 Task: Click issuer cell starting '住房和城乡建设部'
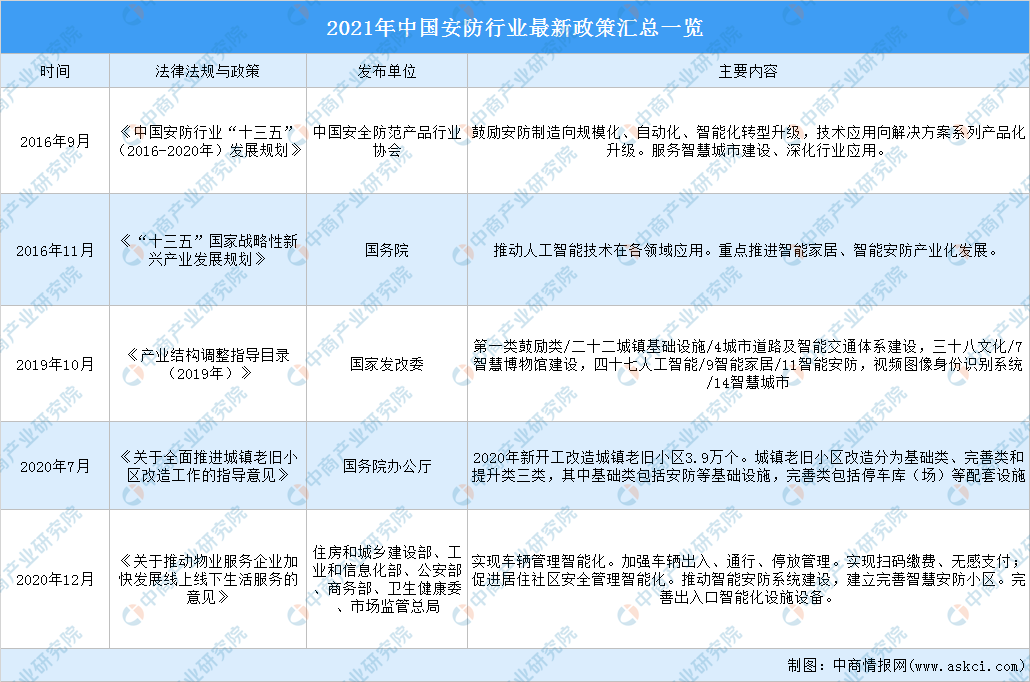(x=387, y=580)
